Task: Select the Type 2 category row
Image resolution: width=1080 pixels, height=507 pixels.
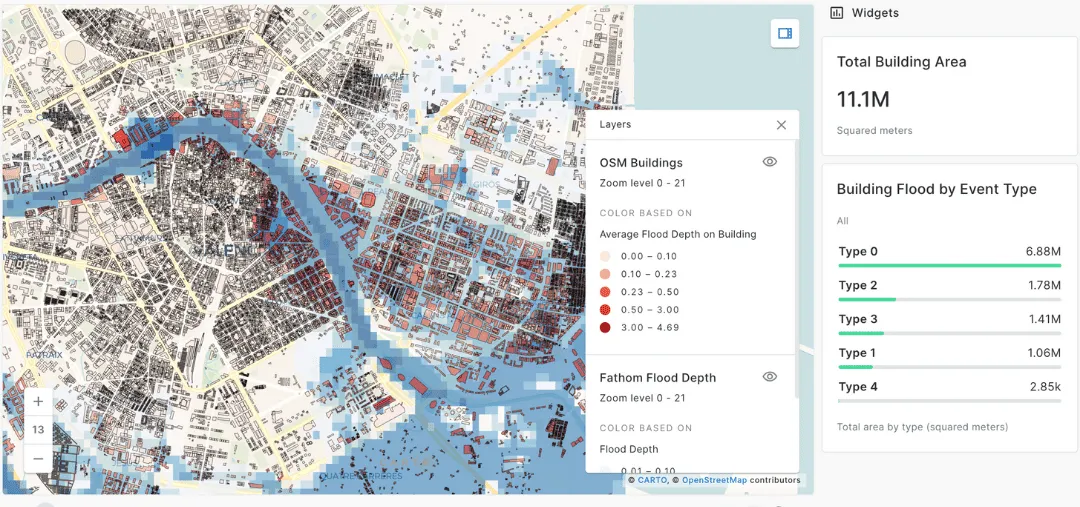Action: pos(949,286)
